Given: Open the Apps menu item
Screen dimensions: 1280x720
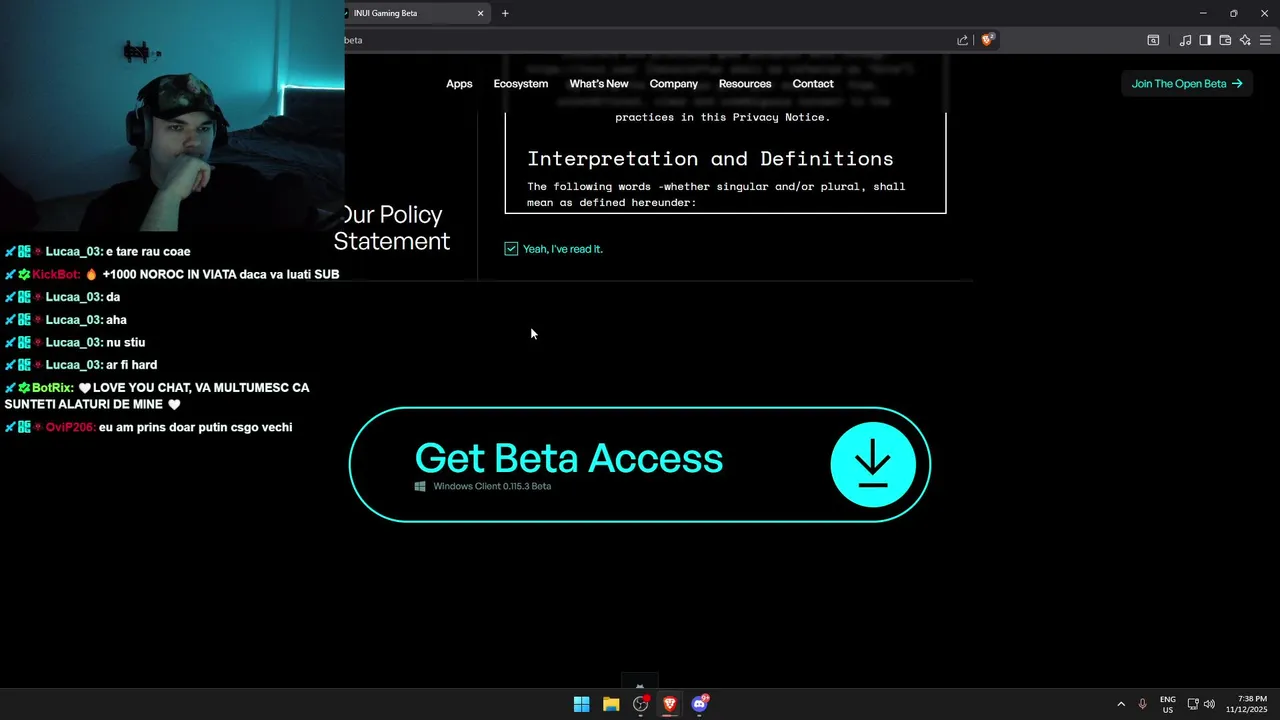Looking at the screenshot, I should [459, 84].
